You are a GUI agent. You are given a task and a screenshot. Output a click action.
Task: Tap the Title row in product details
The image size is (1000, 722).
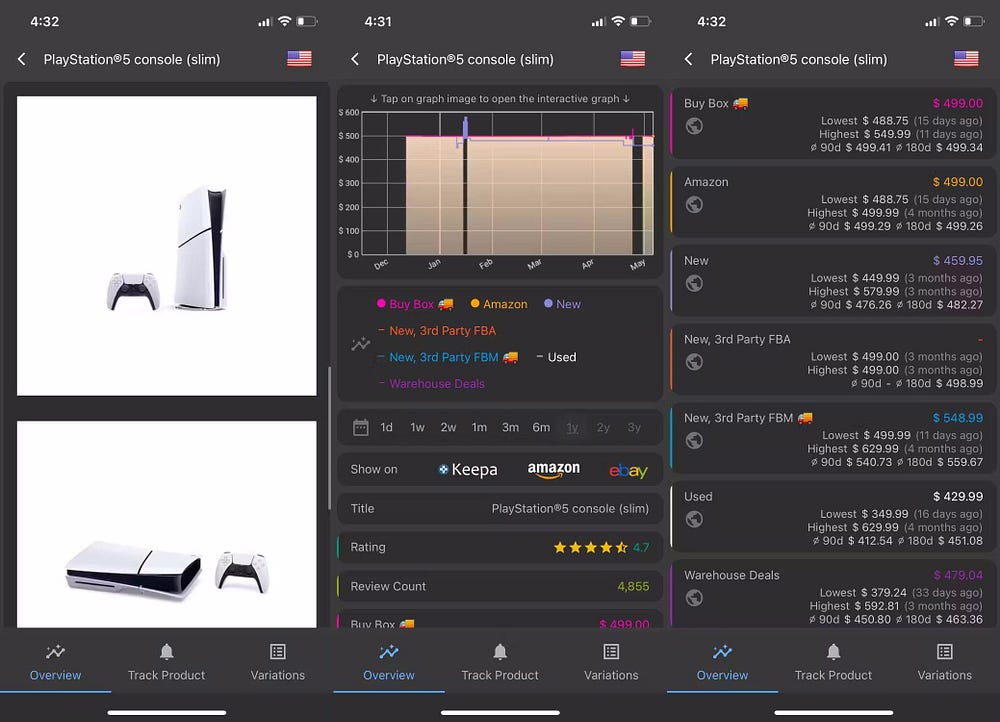[499, 508]
